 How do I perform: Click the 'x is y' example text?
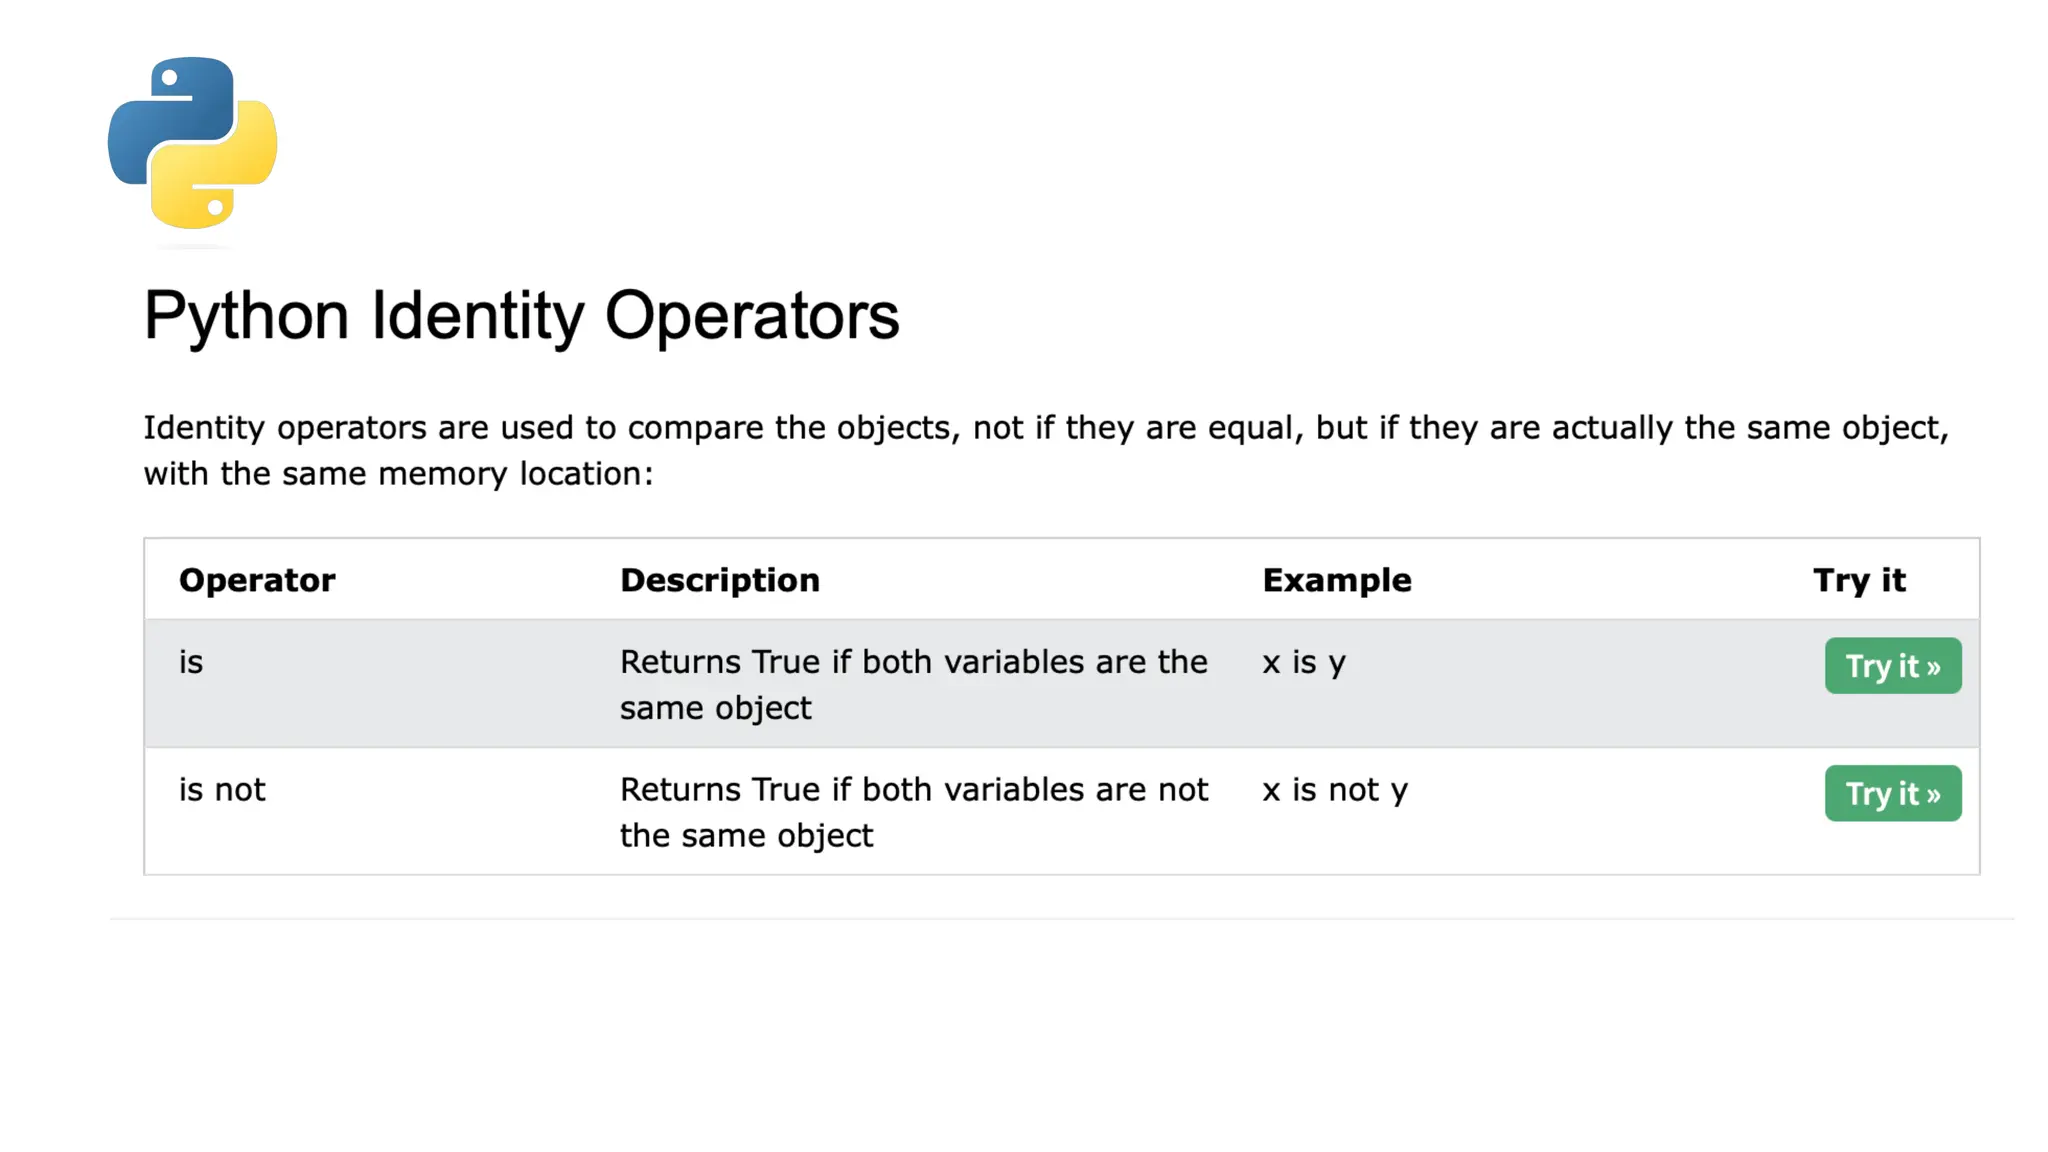pyautogui.click(x=1304, y=662)
